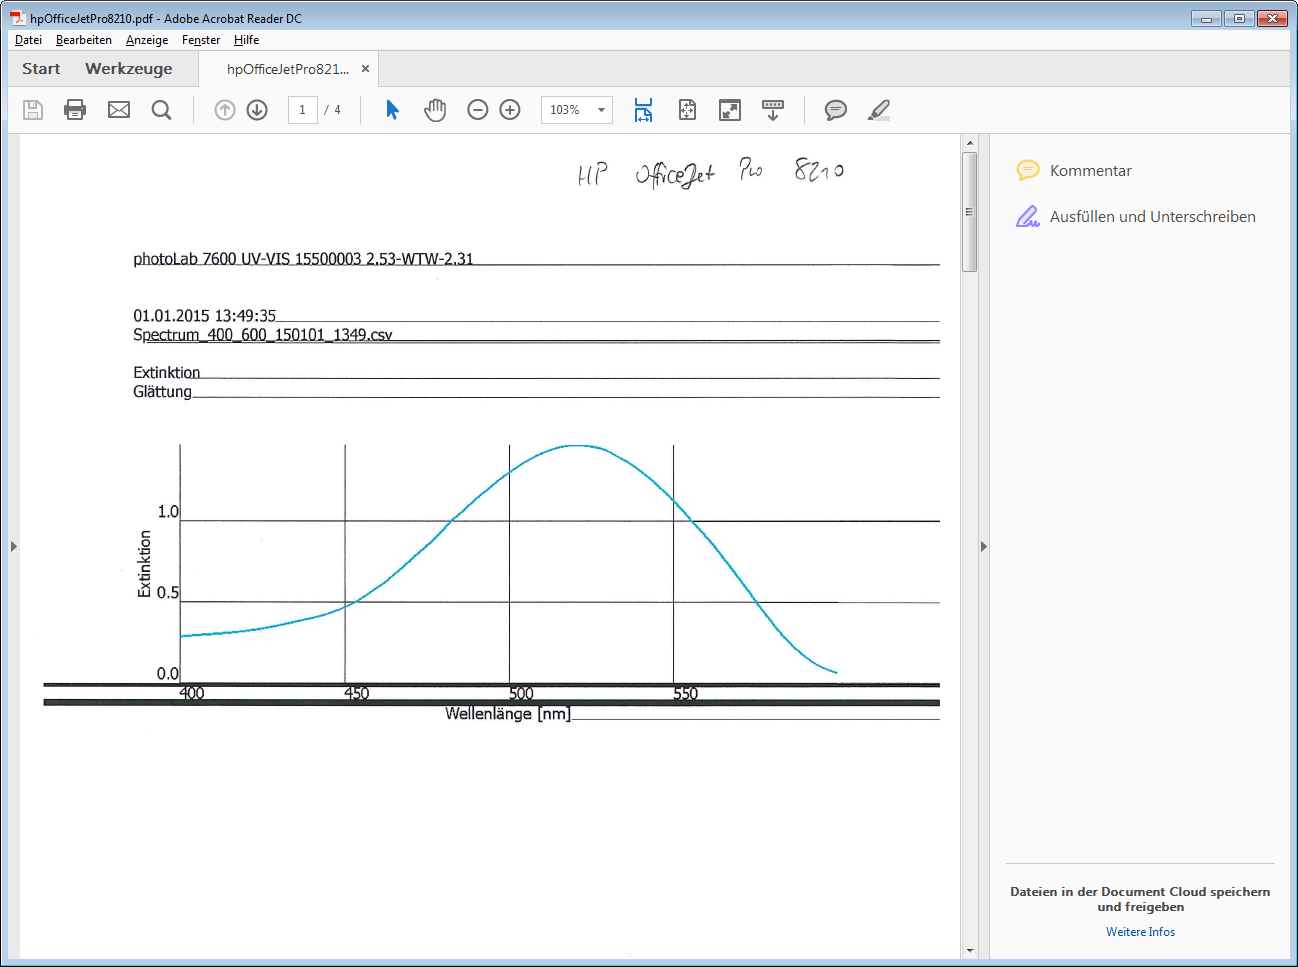
Task: Click the vertical scrollbar thumb
Action: click(x=969, y=212)
